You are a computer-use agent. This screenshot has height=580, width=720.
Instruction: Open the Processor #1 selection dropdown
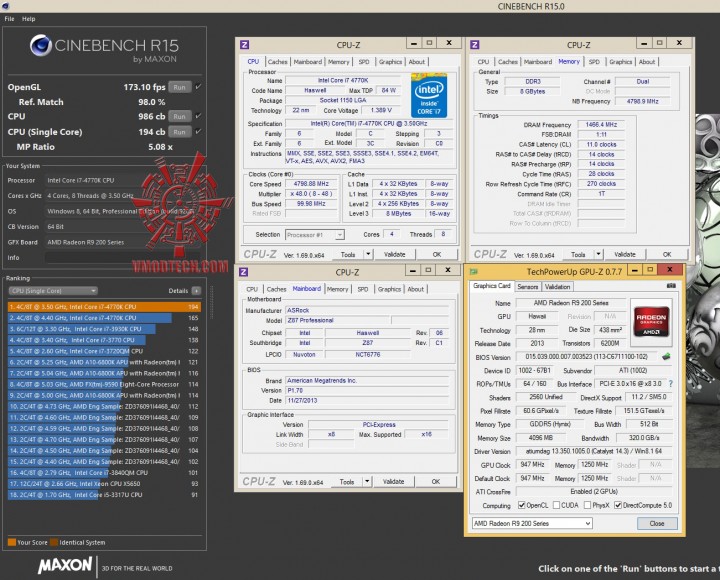tap(315, 235)
